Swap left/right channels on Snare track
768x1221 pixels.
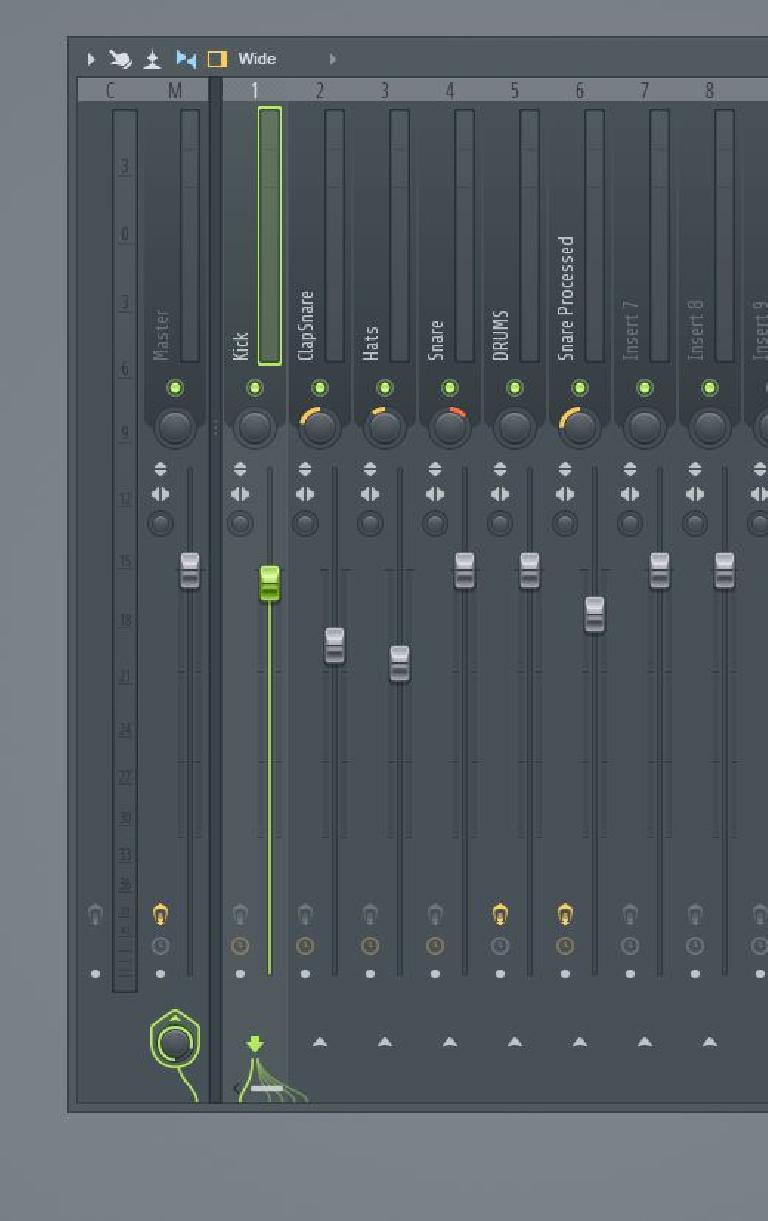click(435, 494)
